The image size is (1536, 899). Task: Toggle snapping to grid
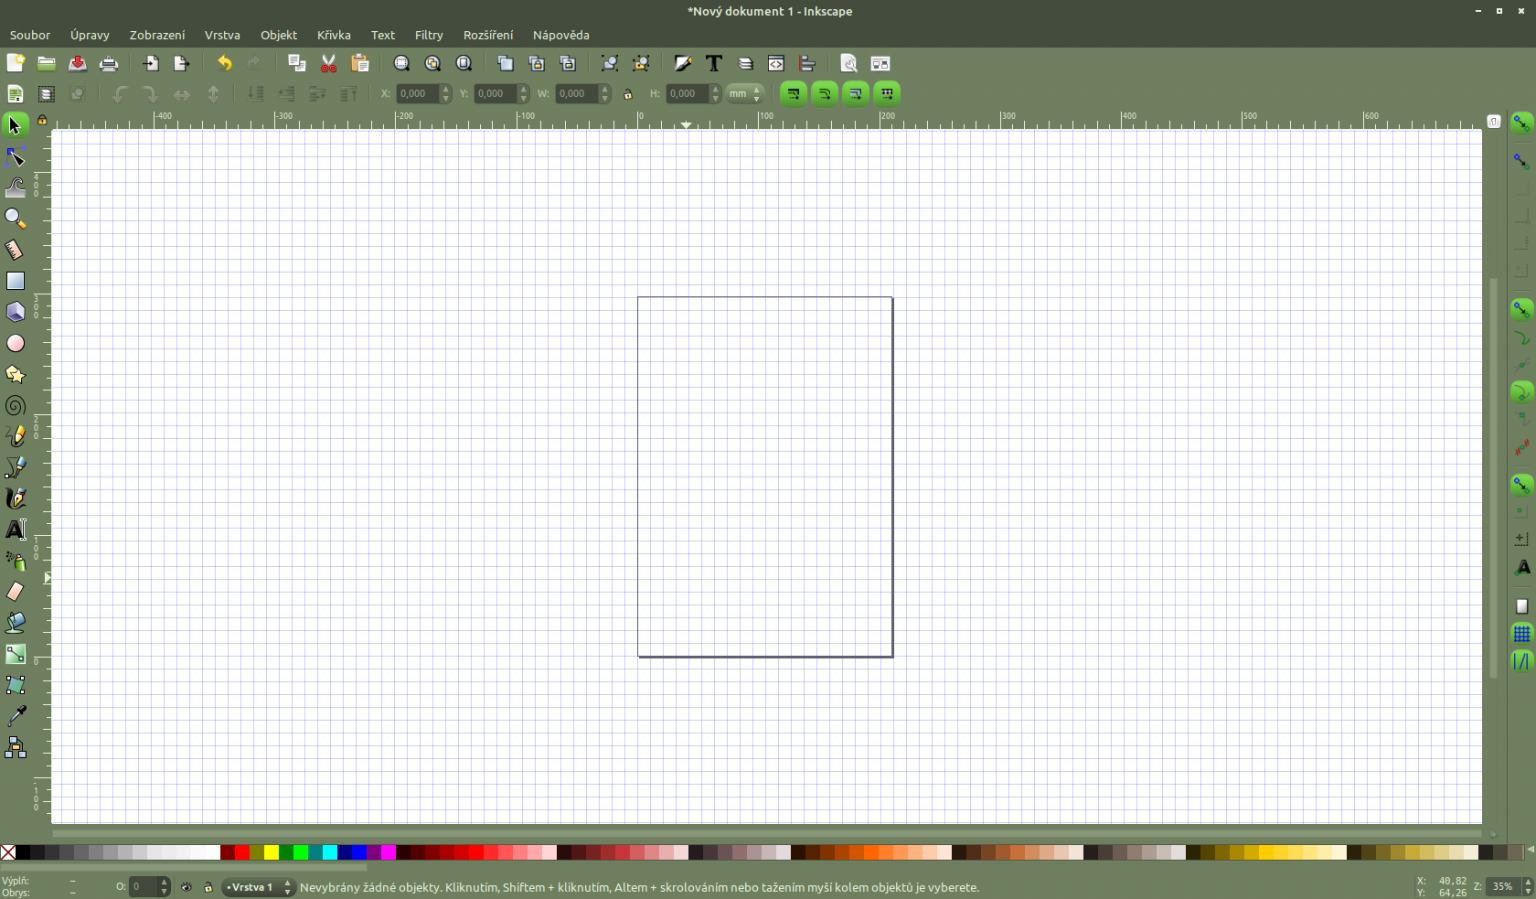(x=1521, y=634)
